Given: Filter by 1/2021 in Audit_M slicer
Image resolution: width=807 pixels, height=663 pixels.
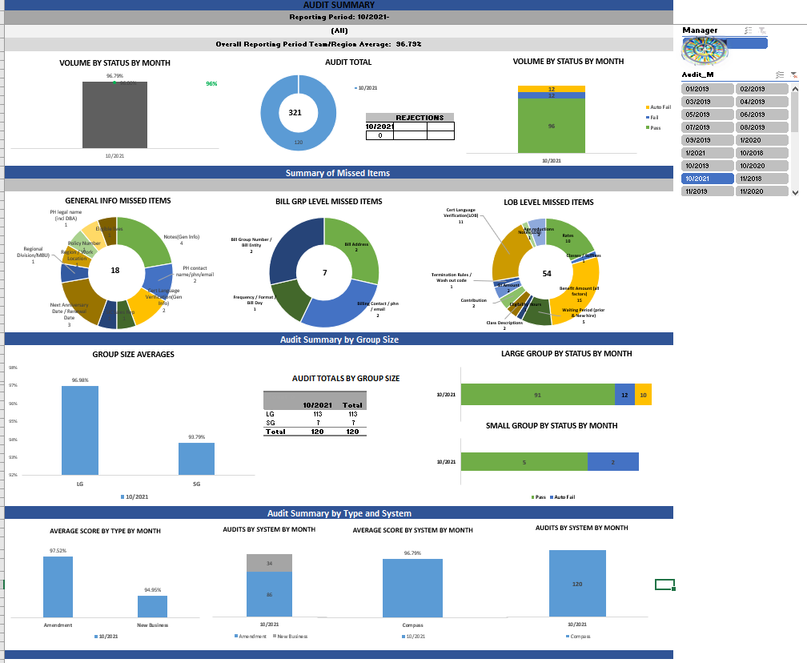Looking at the screenshot, I should pyautogui.click(x=707, y=153).
